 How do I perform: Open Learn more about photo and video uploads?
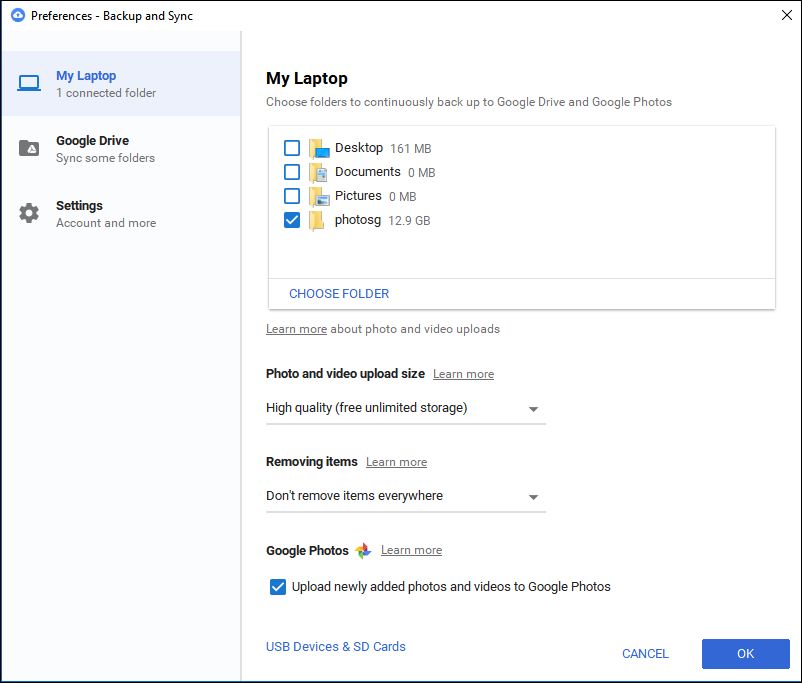(296, 329)
